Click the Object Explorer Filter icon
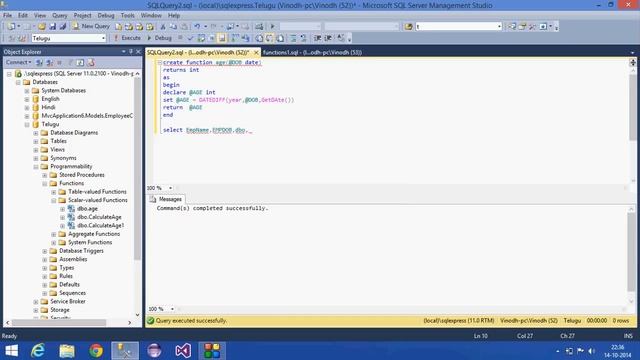The image size is (640, 360). coord(70,62)
